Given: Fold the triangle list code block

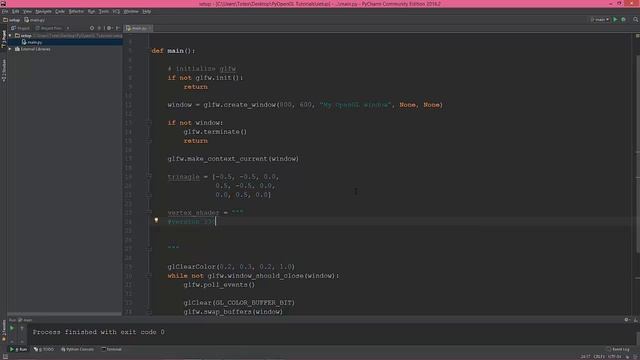Looking at the screenshot, I should coord(149,177).
